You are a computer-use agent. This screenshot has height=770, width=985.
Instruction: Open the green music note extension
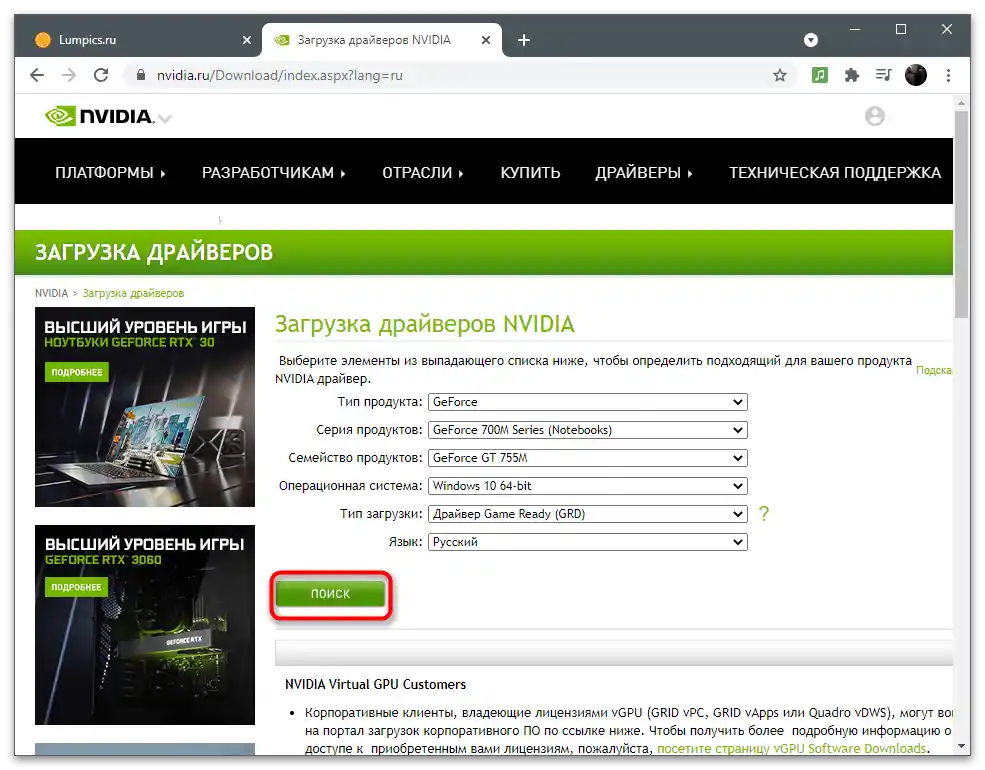click(x=820, y=75)
